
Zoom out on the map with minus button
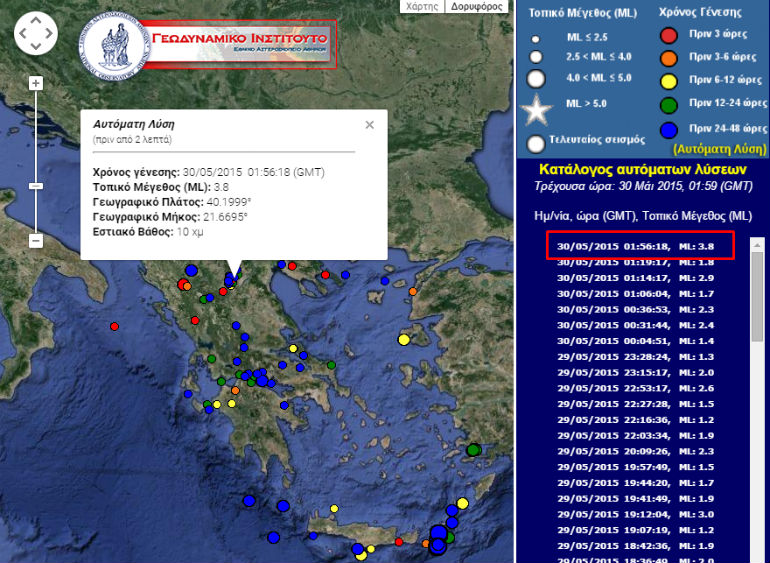pos(36,240)
